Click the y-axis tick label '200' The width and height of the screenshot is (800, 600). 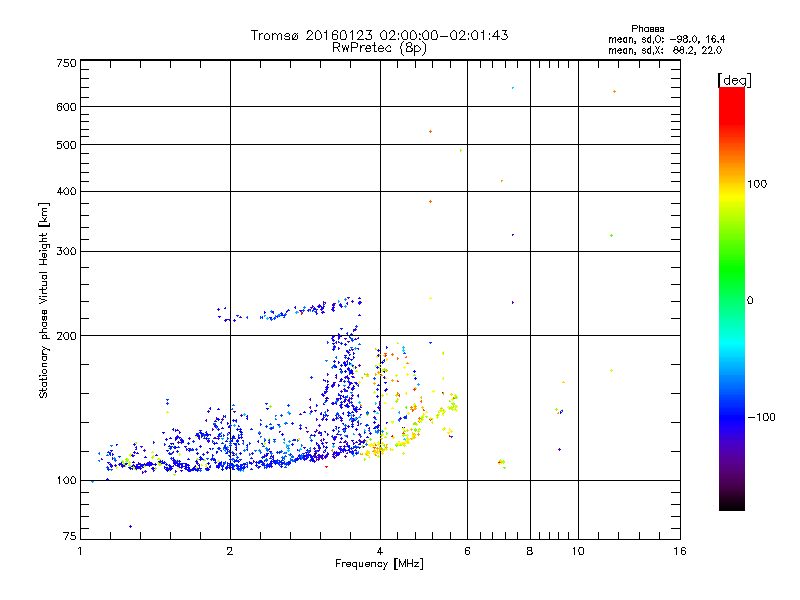(66, 336)
